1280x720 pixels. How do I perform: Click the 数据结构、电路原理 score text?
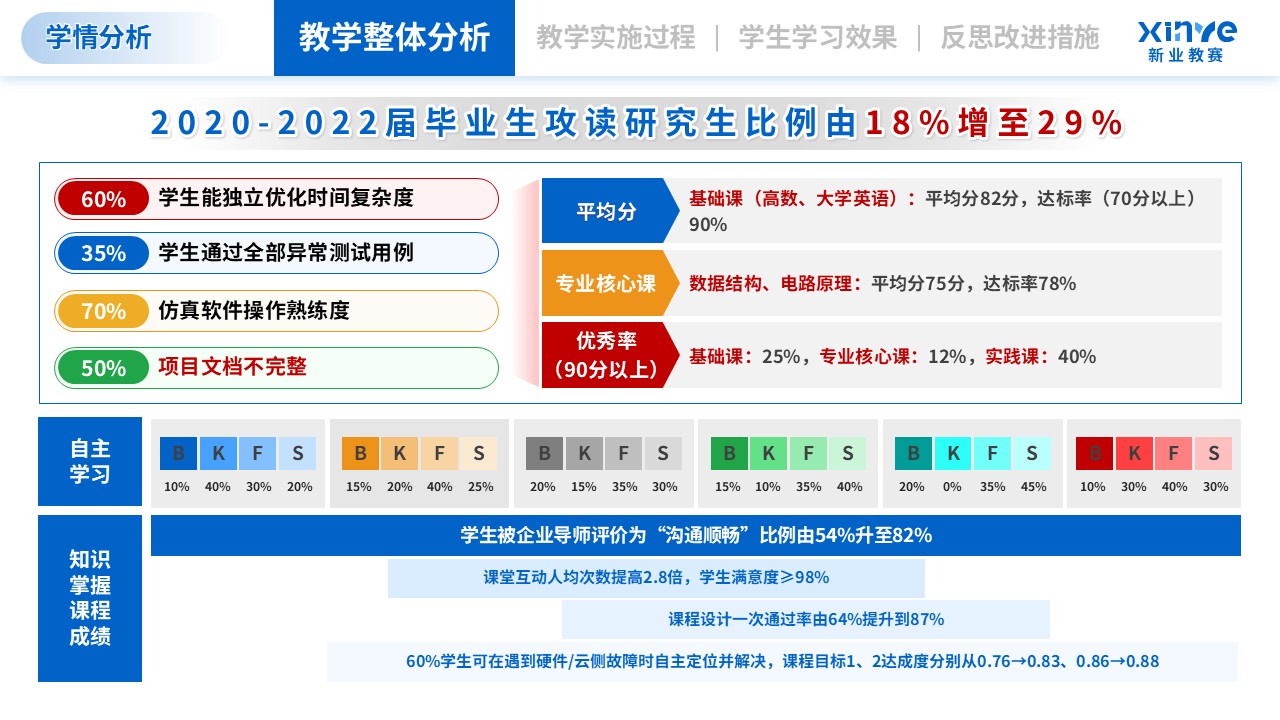coord(883,283)
